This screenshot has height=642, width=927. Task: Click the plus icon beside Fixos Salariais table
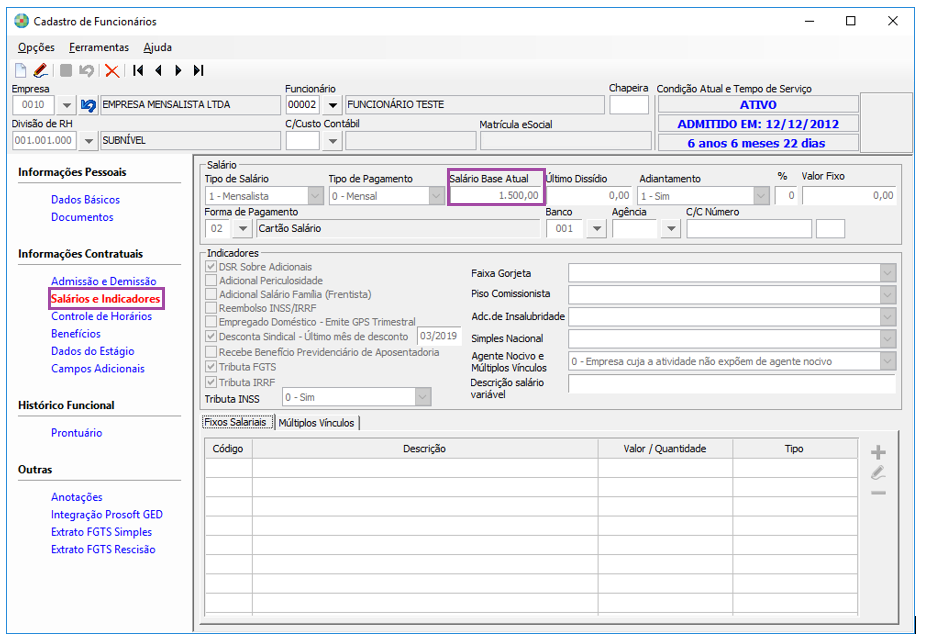pyautogui.click(x=878, y=452)
